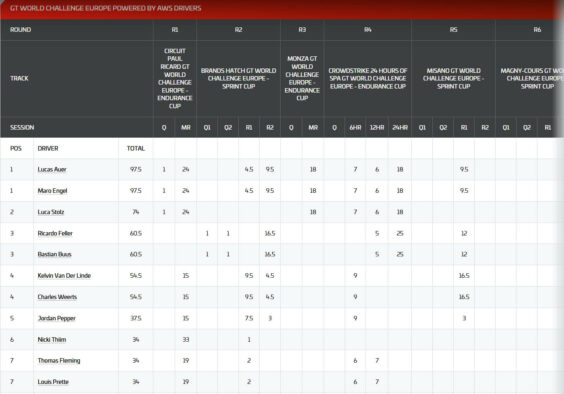Click the TOTAL column header
564x394 pixels.
click(x=136, y=148)
